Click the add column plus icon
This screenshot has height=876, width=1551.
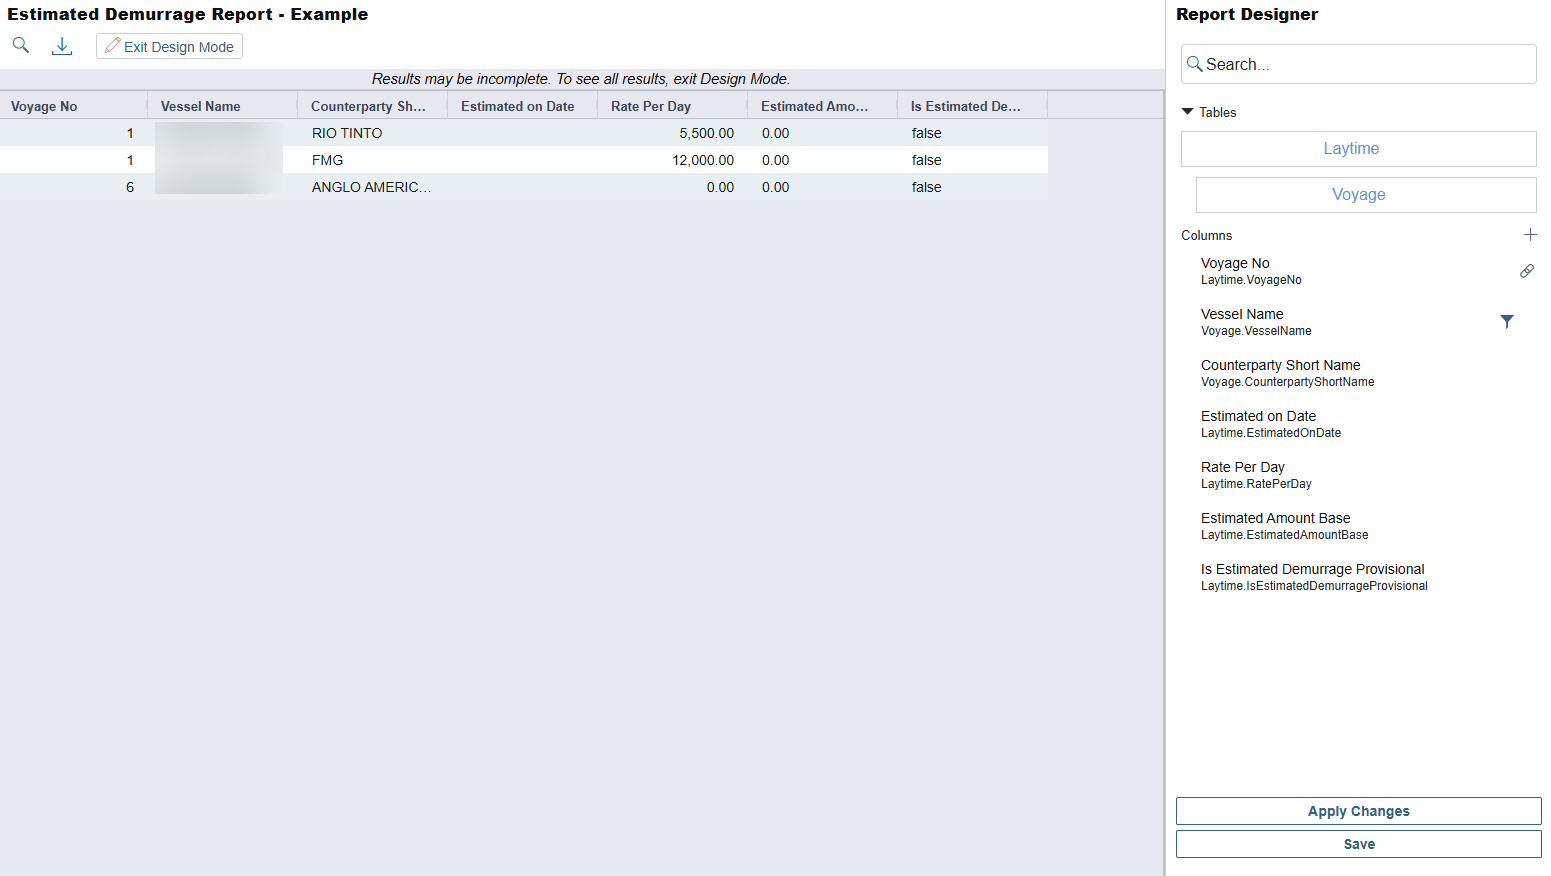[x=1529, y=235]
